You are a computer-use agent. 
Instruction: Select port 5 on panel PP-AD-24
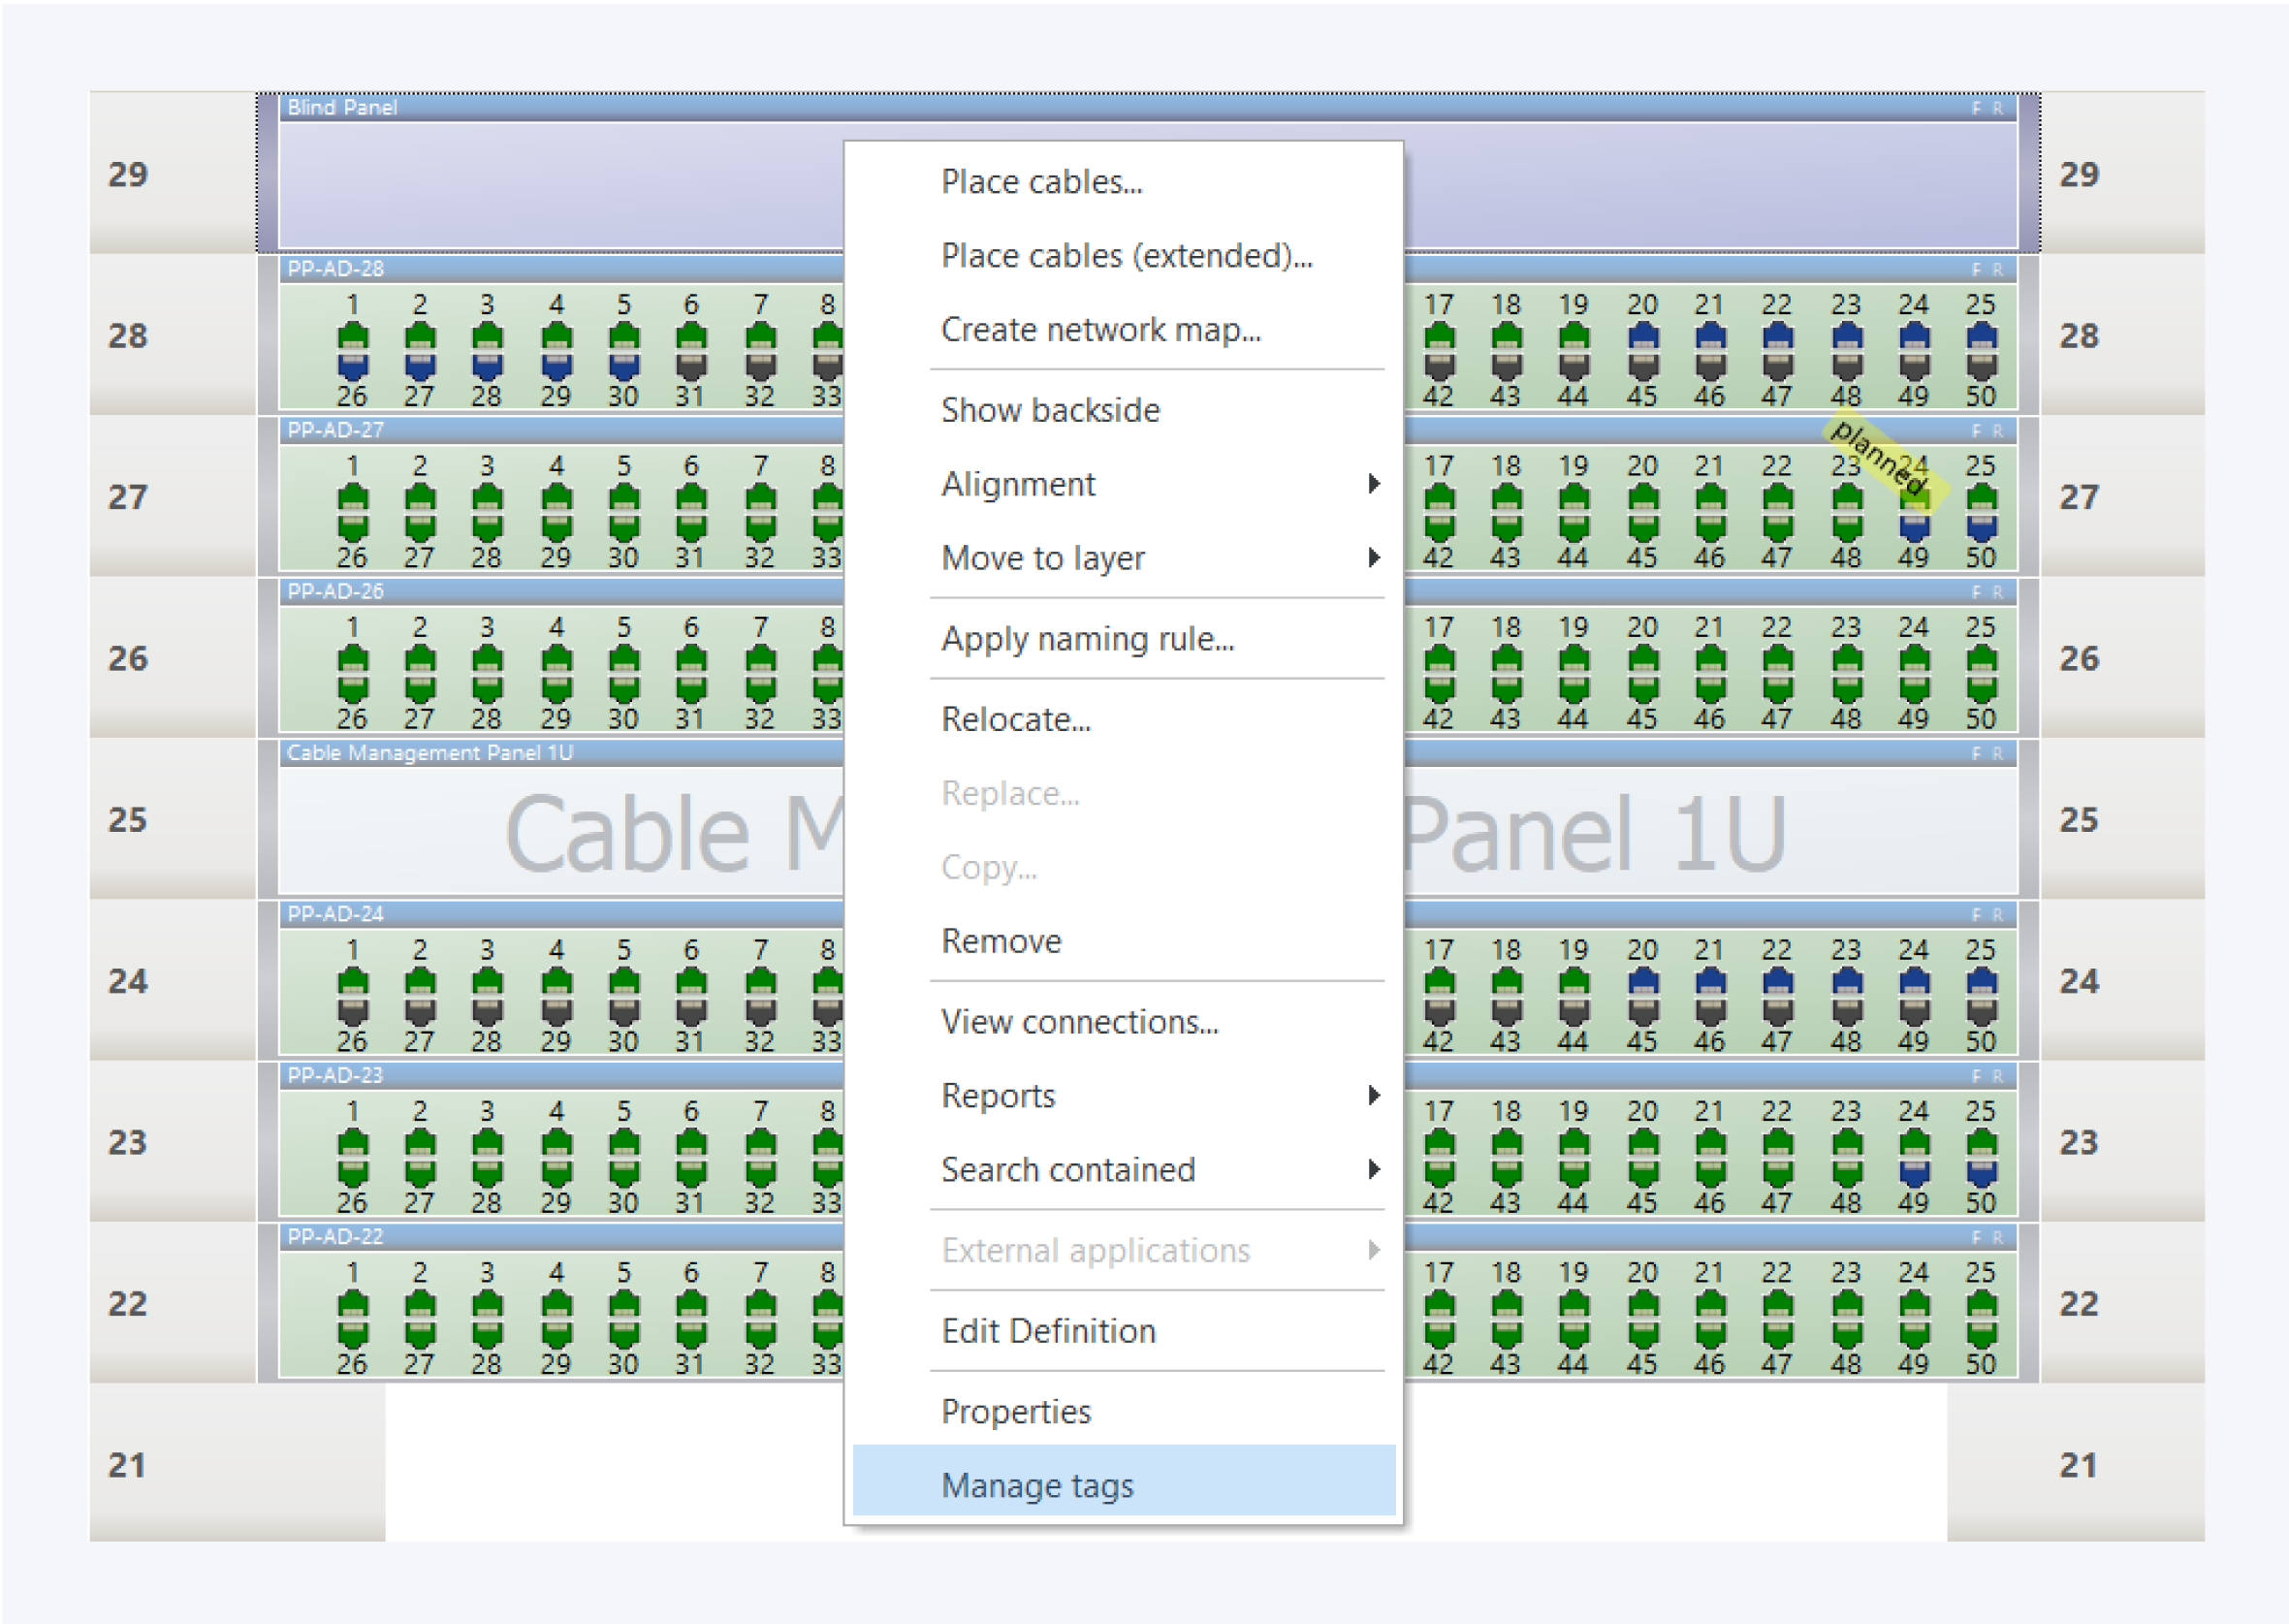pos(623,980)
